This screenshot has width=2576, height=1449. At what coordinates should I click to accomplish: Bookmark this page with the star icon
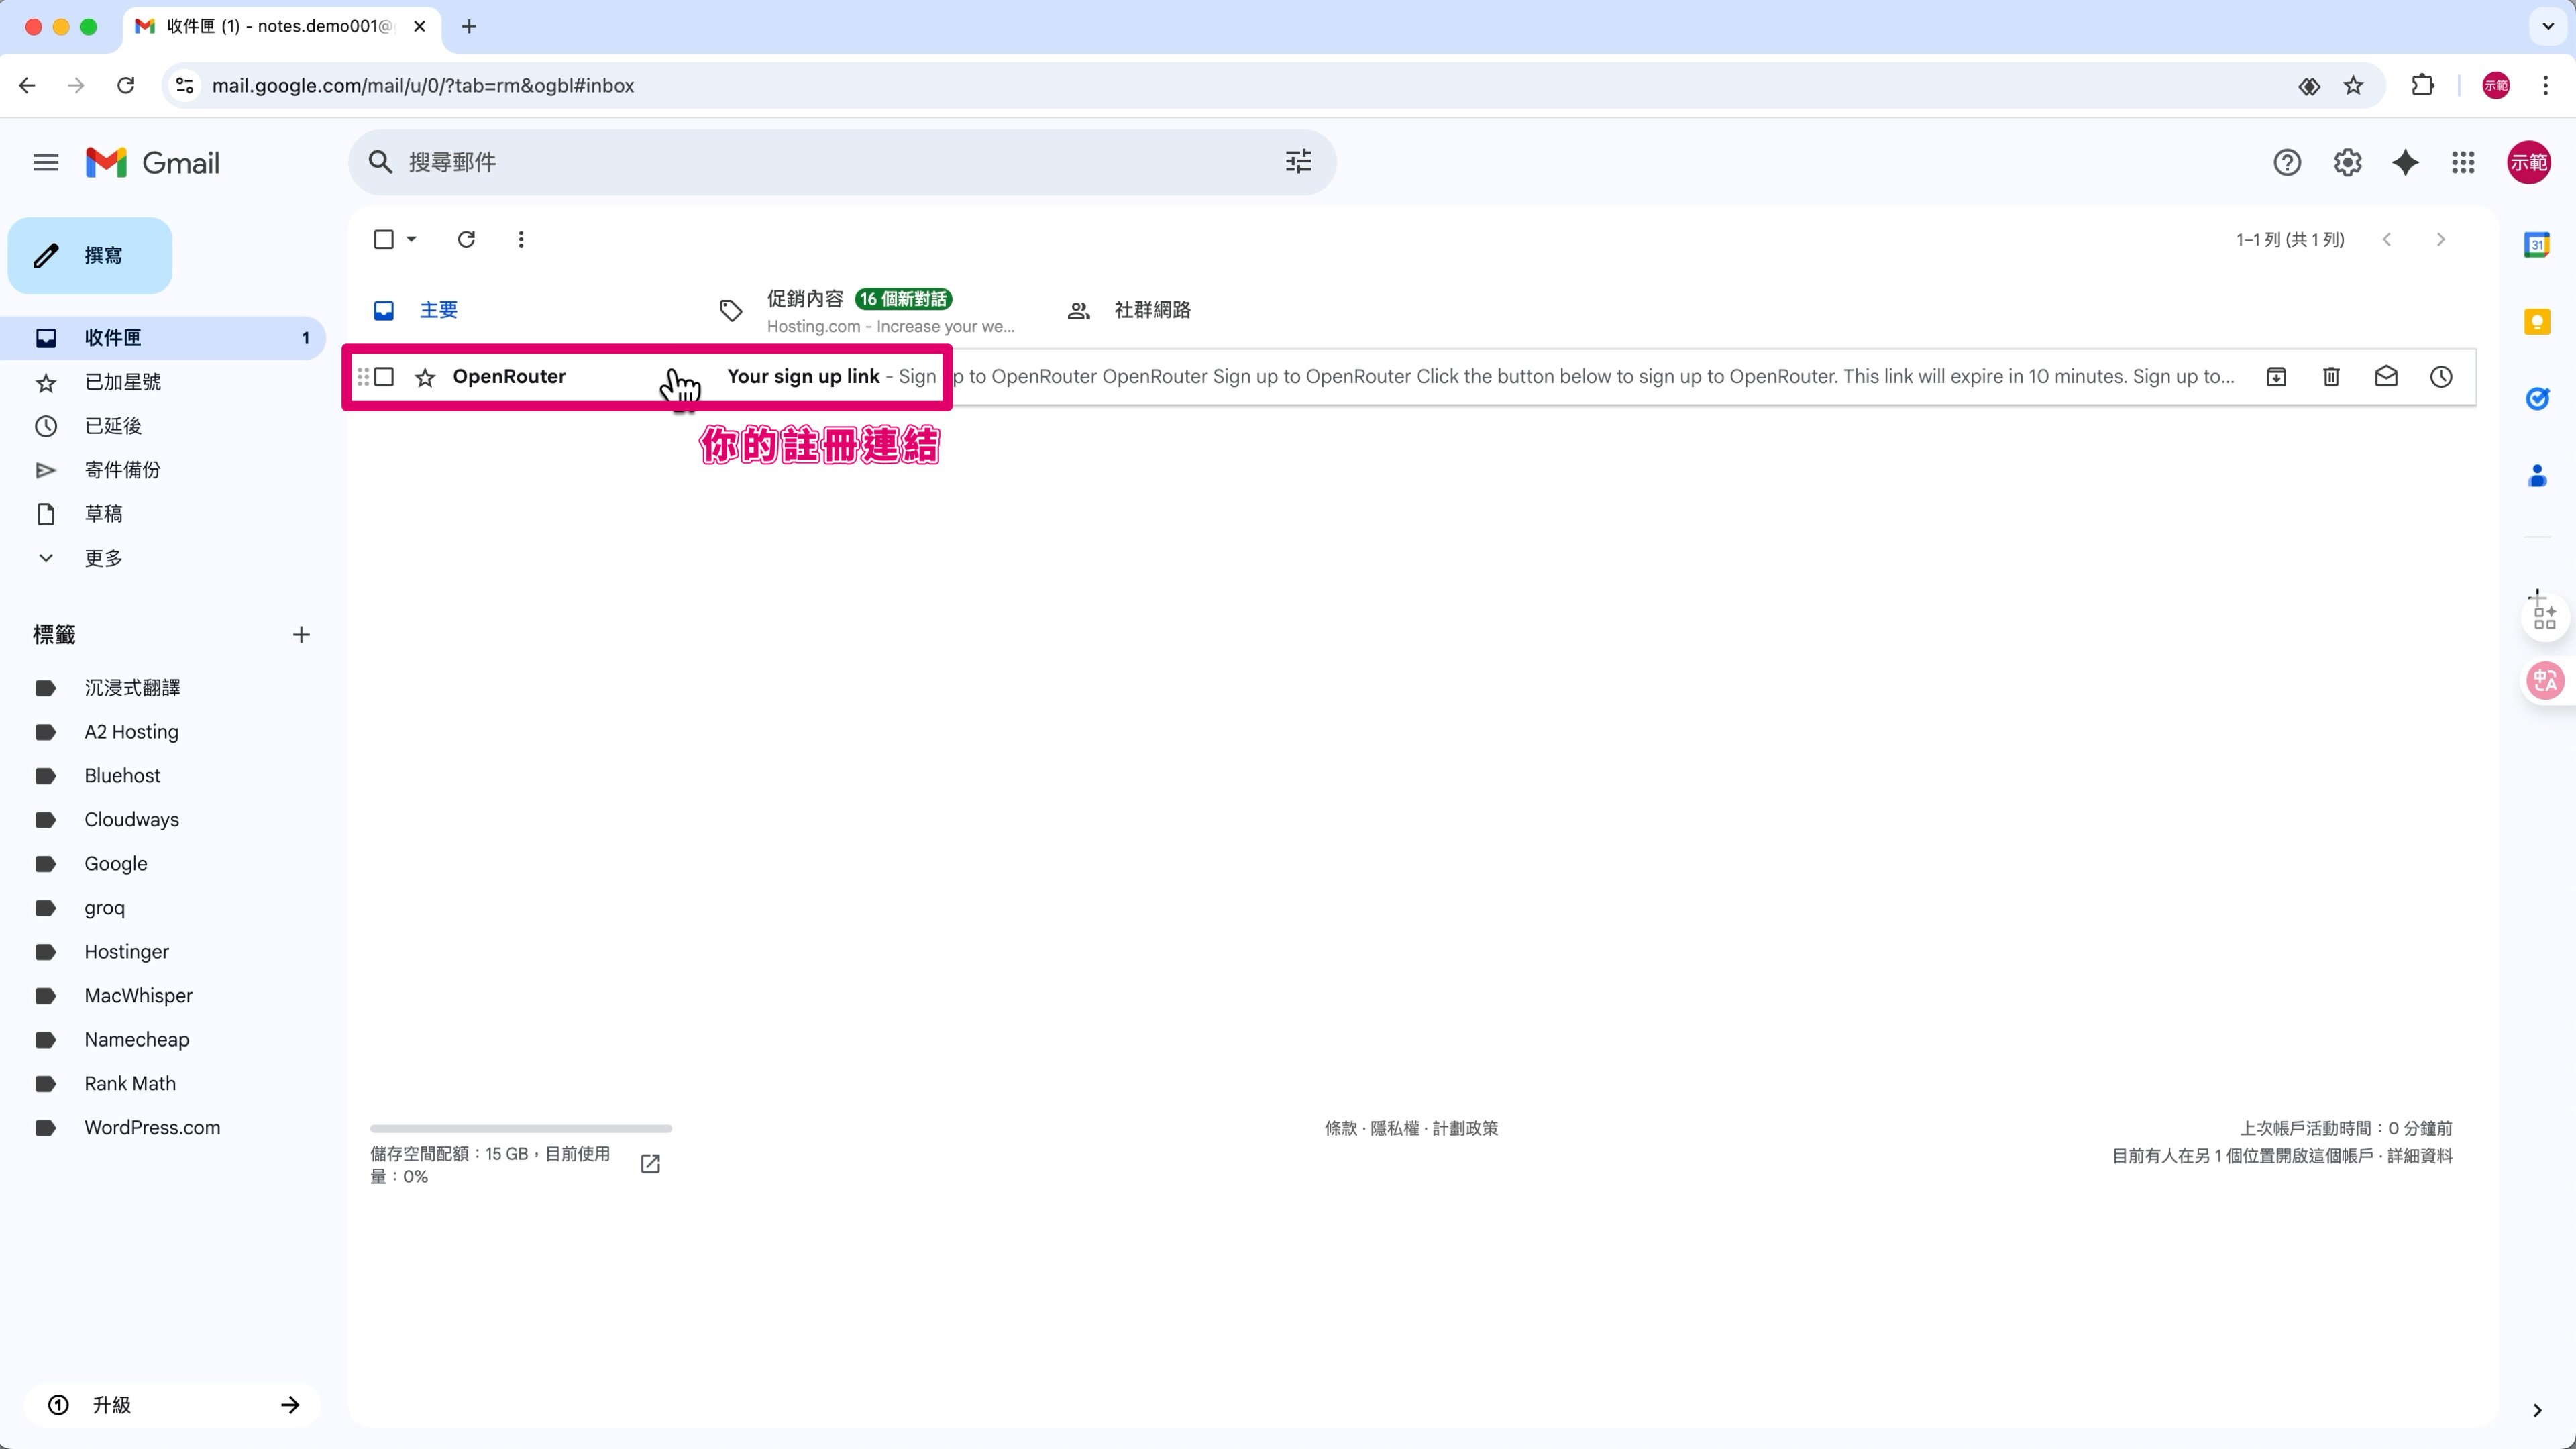coord(2353,86)
